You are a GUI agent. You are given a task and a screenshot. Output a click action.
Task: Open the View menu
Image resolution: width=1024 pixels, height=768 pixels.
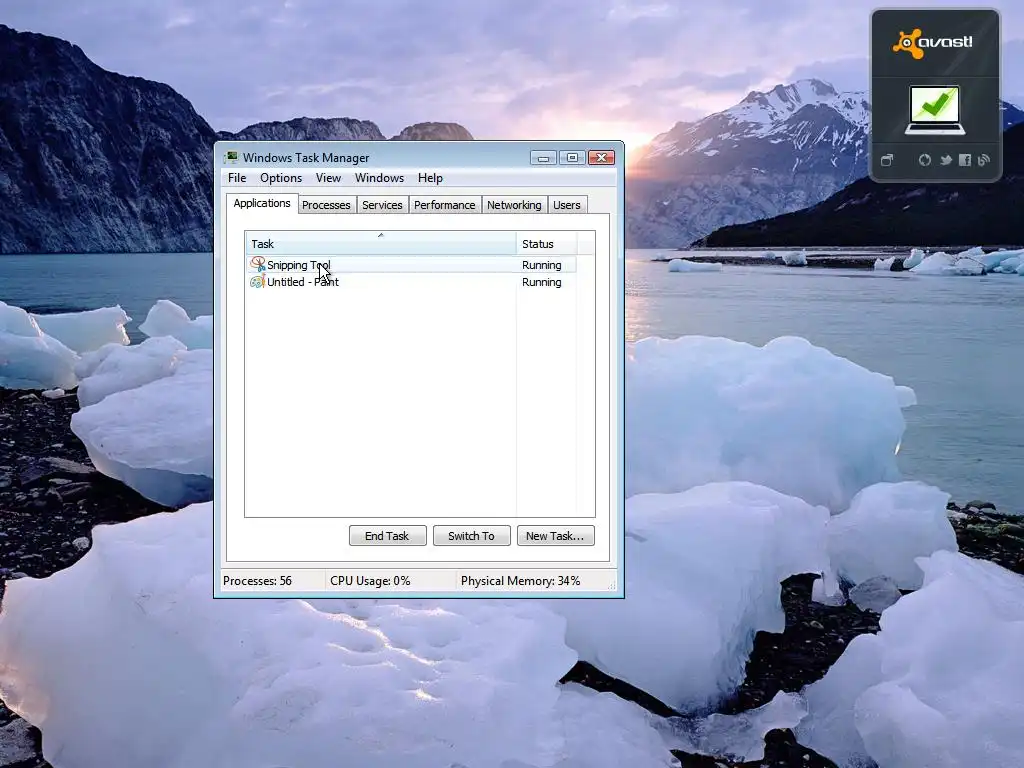(328, 178)
